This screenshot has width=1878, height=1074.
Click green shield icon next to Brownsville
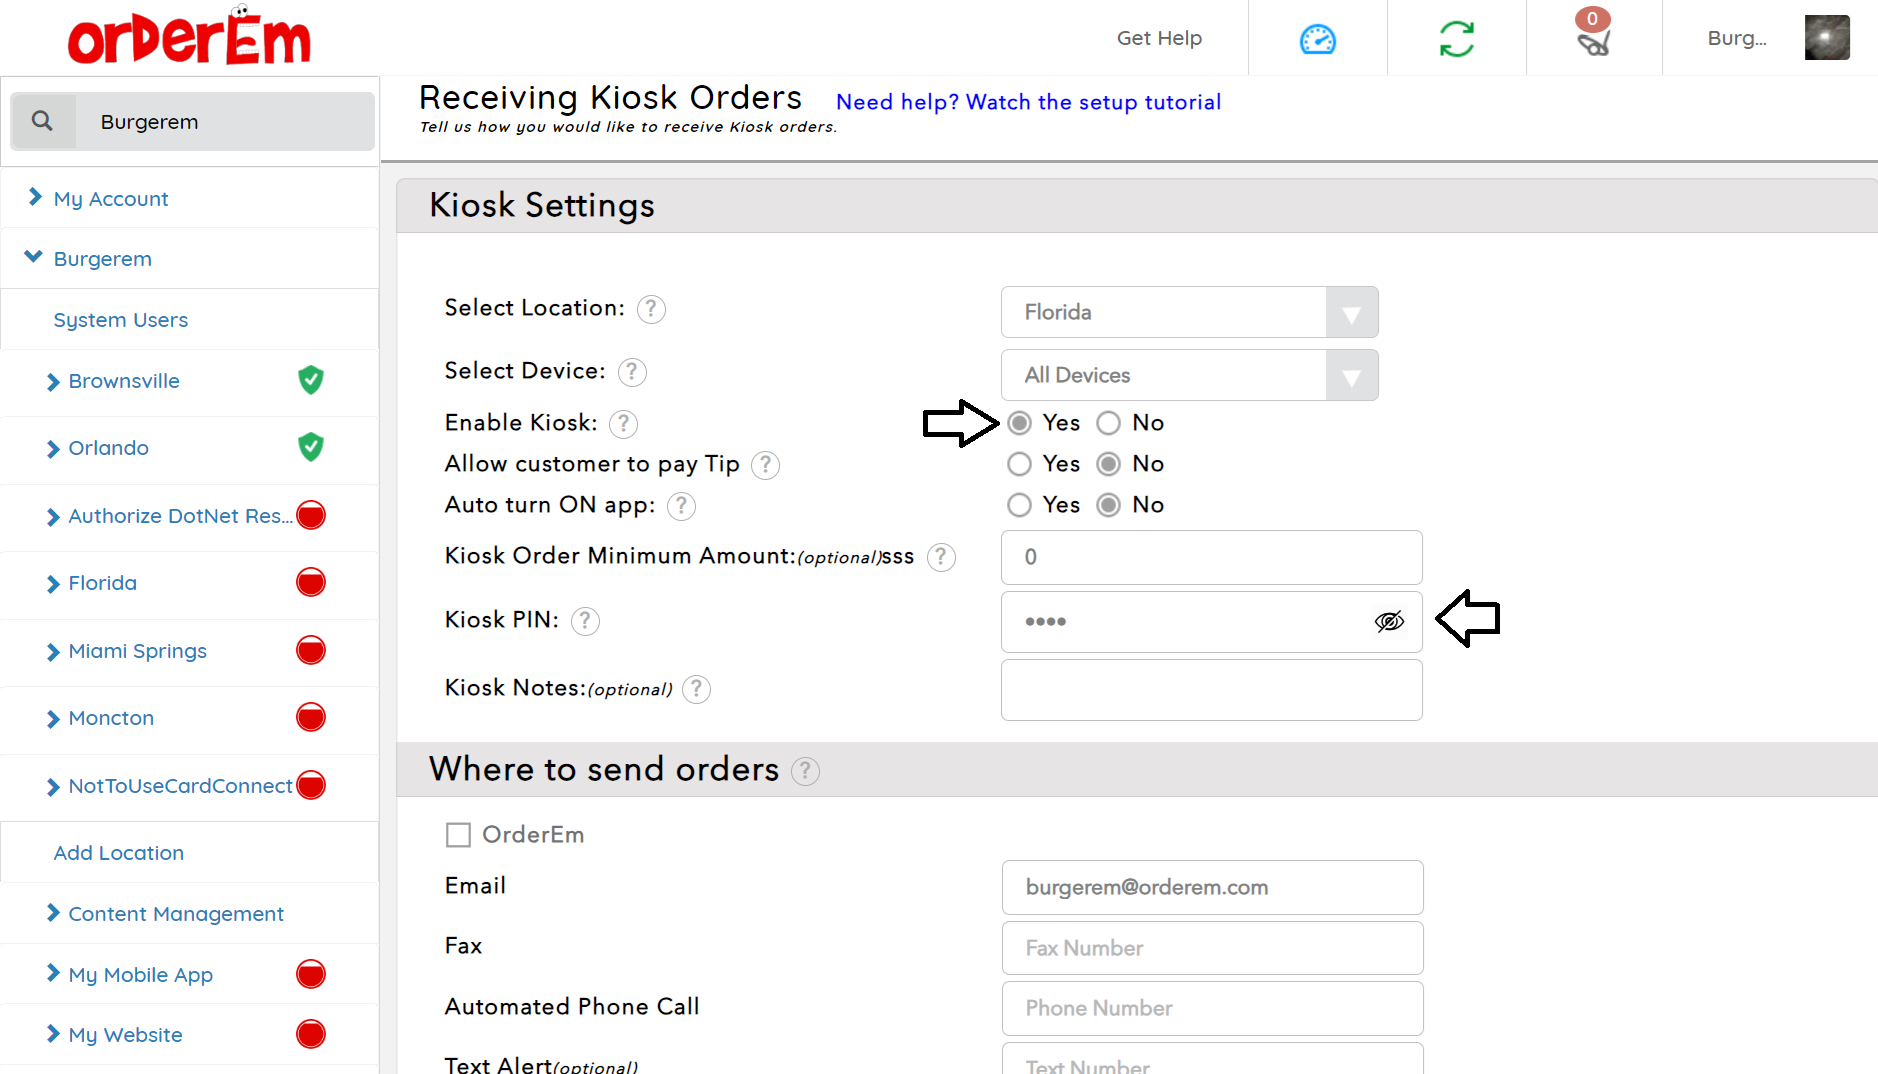311,380
